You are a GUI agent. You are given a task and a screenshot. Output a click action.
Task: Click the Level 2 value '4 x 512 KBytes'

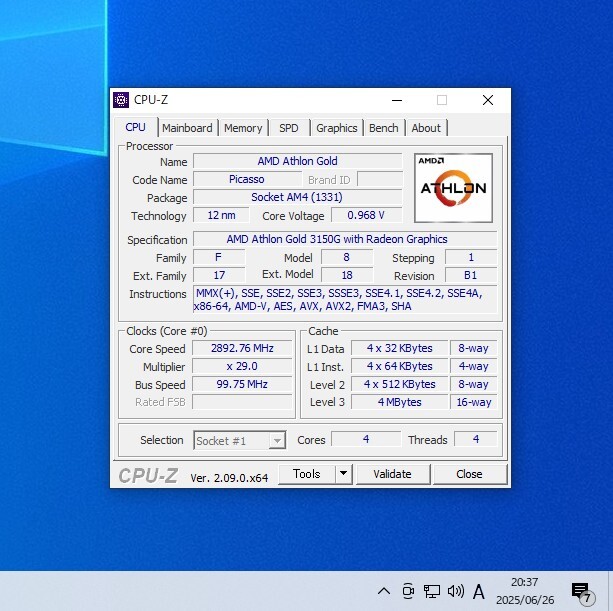(x=400, y=384)
